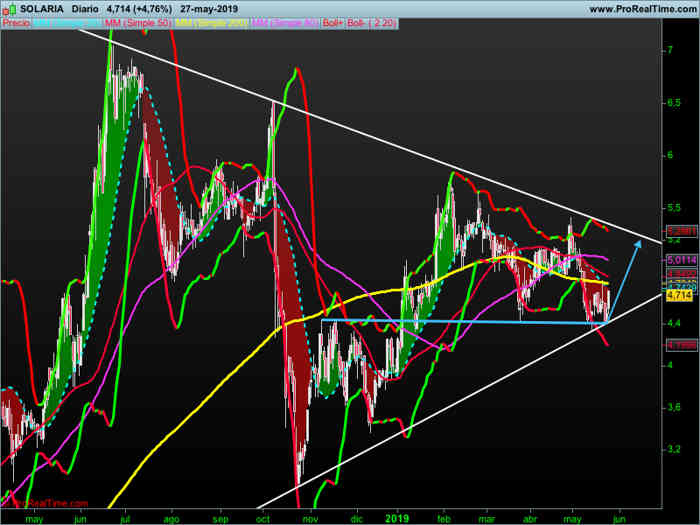Select the Diario timeframe label
The width and height of the screenshot is (700, 525).
[x=85, y=9]
